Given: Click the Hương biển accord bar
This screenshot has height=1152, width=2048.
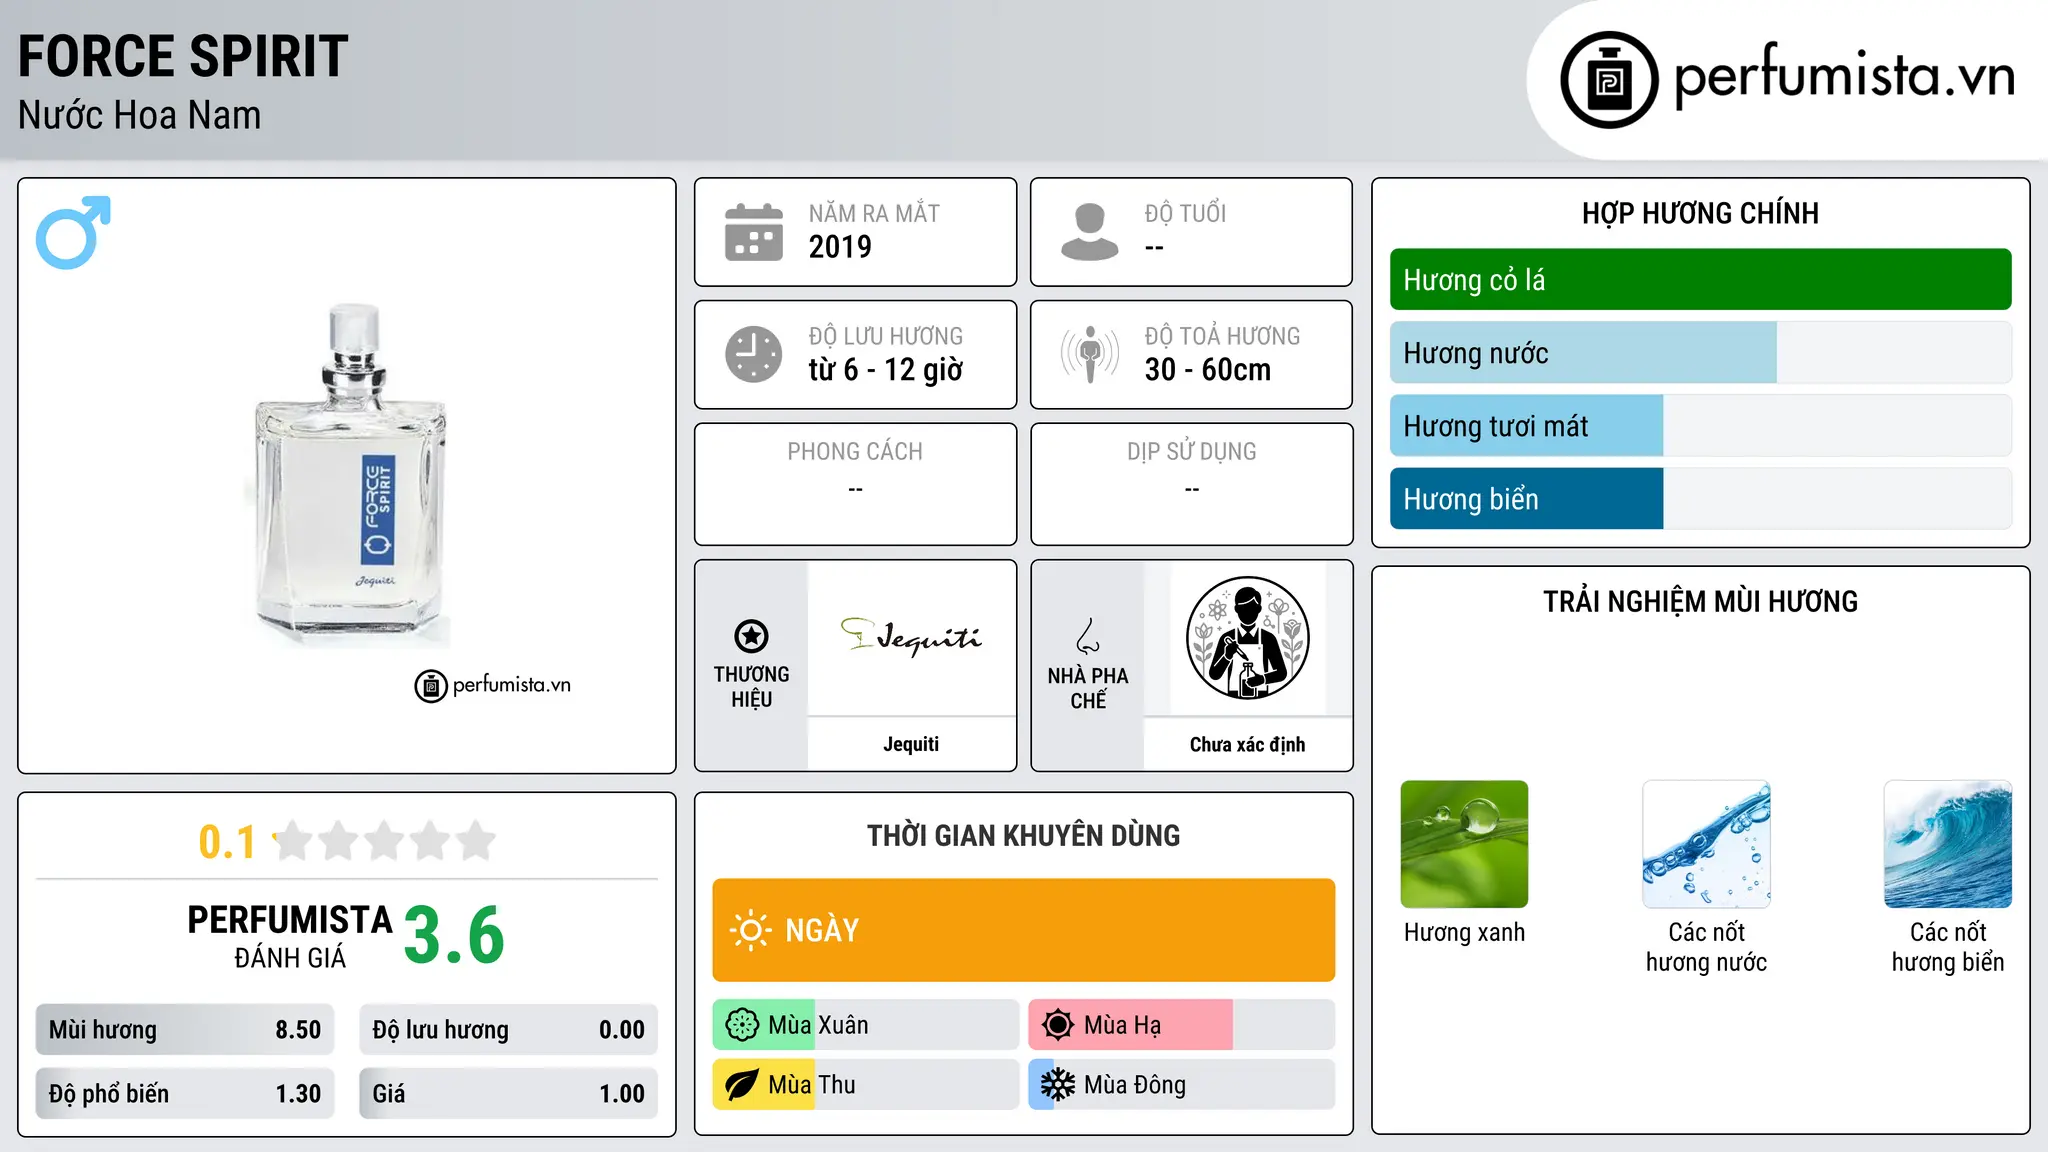Looking at the screenshot, I should [x=1700, y=498].
